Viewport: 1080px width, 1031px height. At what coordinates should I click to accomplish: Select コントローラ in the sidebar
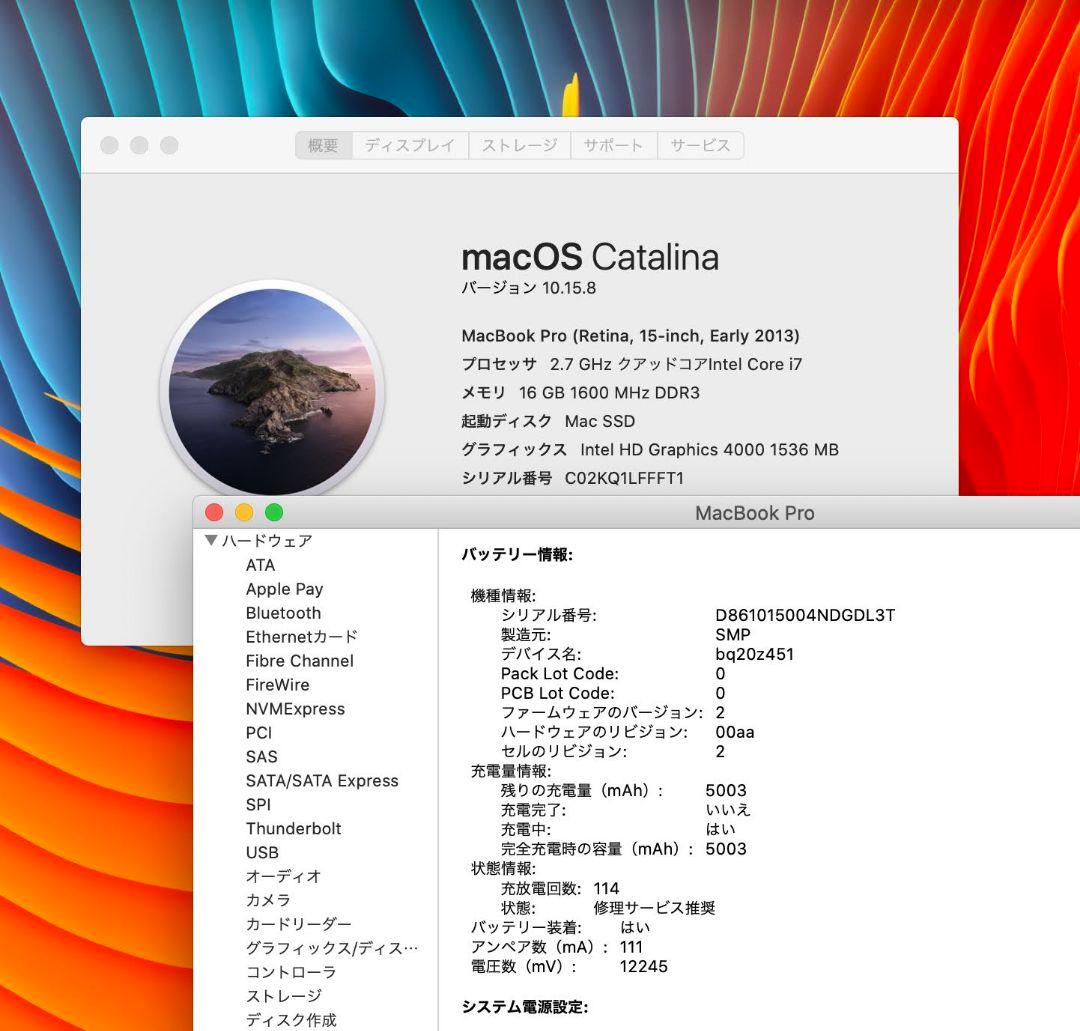291,972
